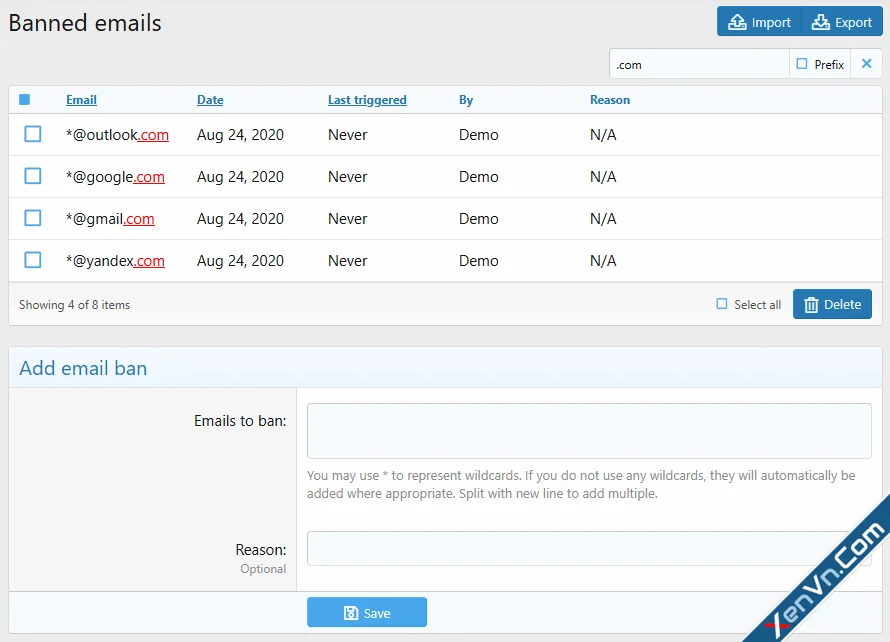Check the header select-all box

[x=23, y=99]
